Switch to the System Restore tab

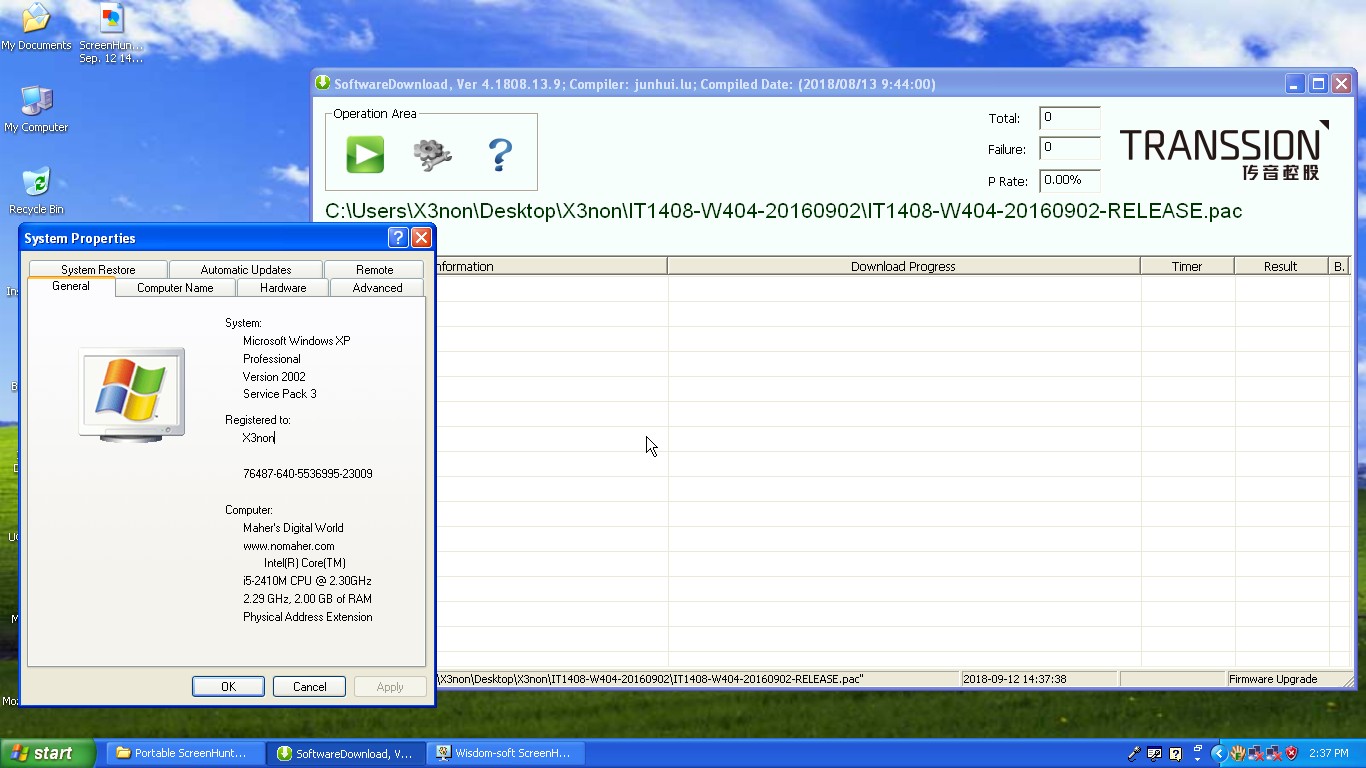click(98, 270)
